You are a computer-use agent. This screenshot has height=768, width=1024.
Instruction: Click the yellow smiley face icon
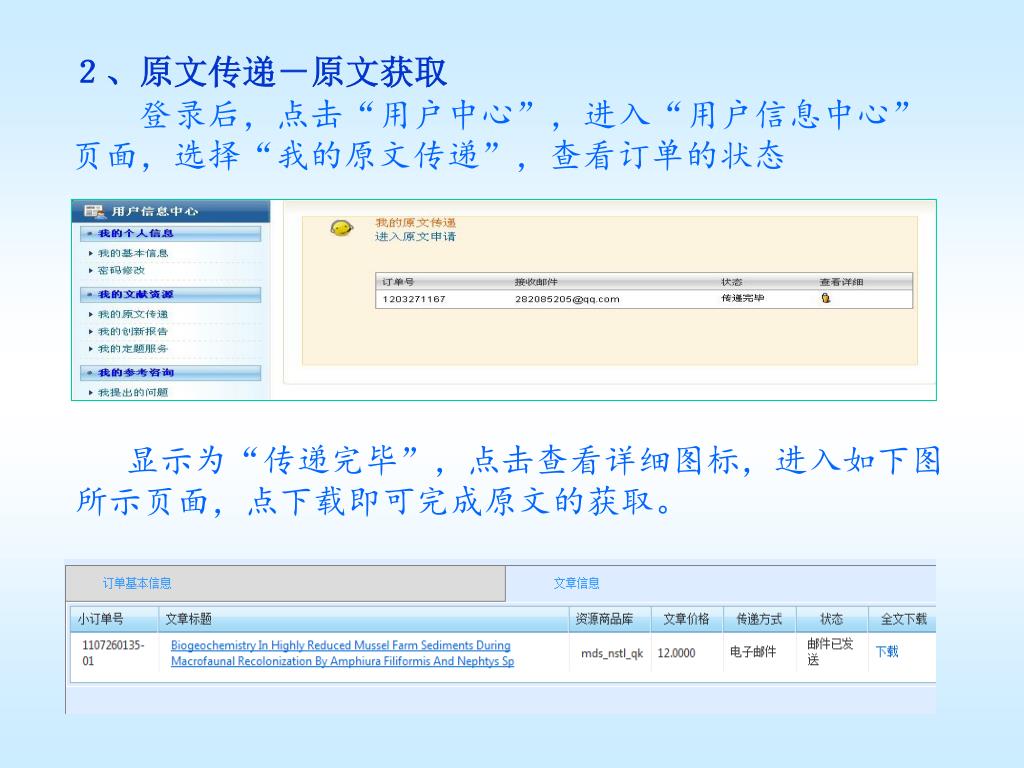click(x=342, y=228)
